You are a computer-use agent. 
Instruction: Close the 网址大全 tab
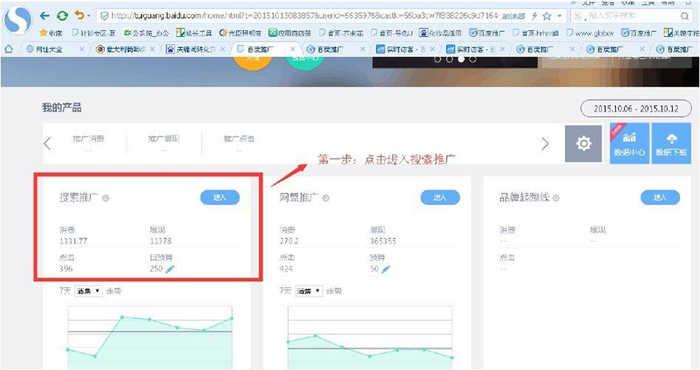[82, 49]
